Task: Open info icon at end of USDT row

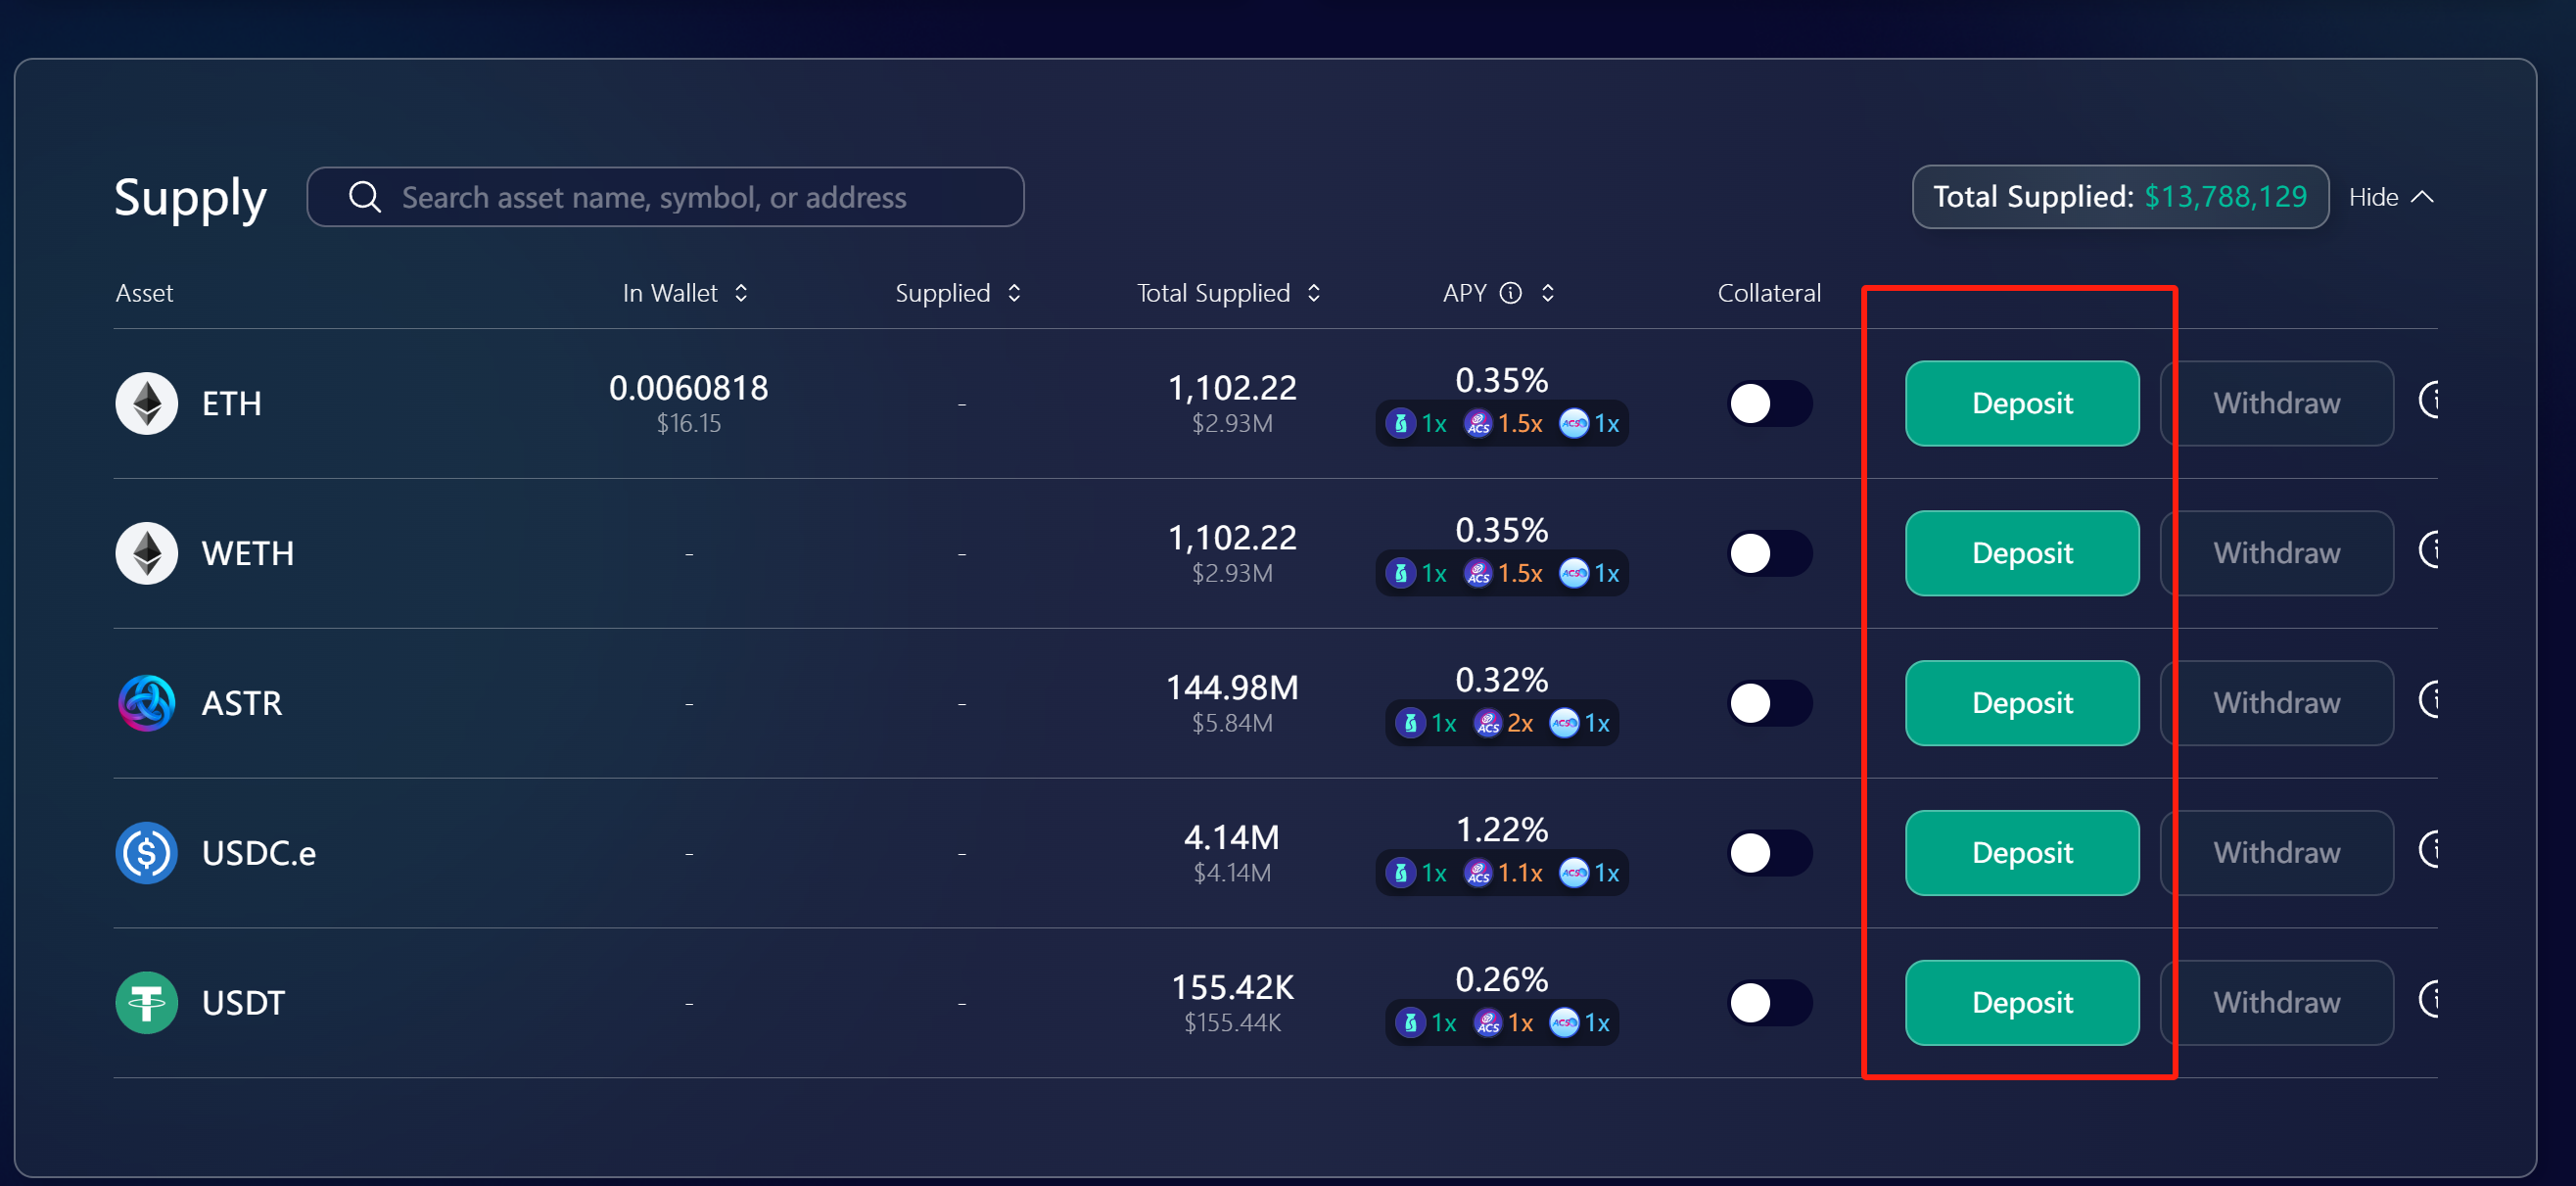Action: (x=2430, y=999)
